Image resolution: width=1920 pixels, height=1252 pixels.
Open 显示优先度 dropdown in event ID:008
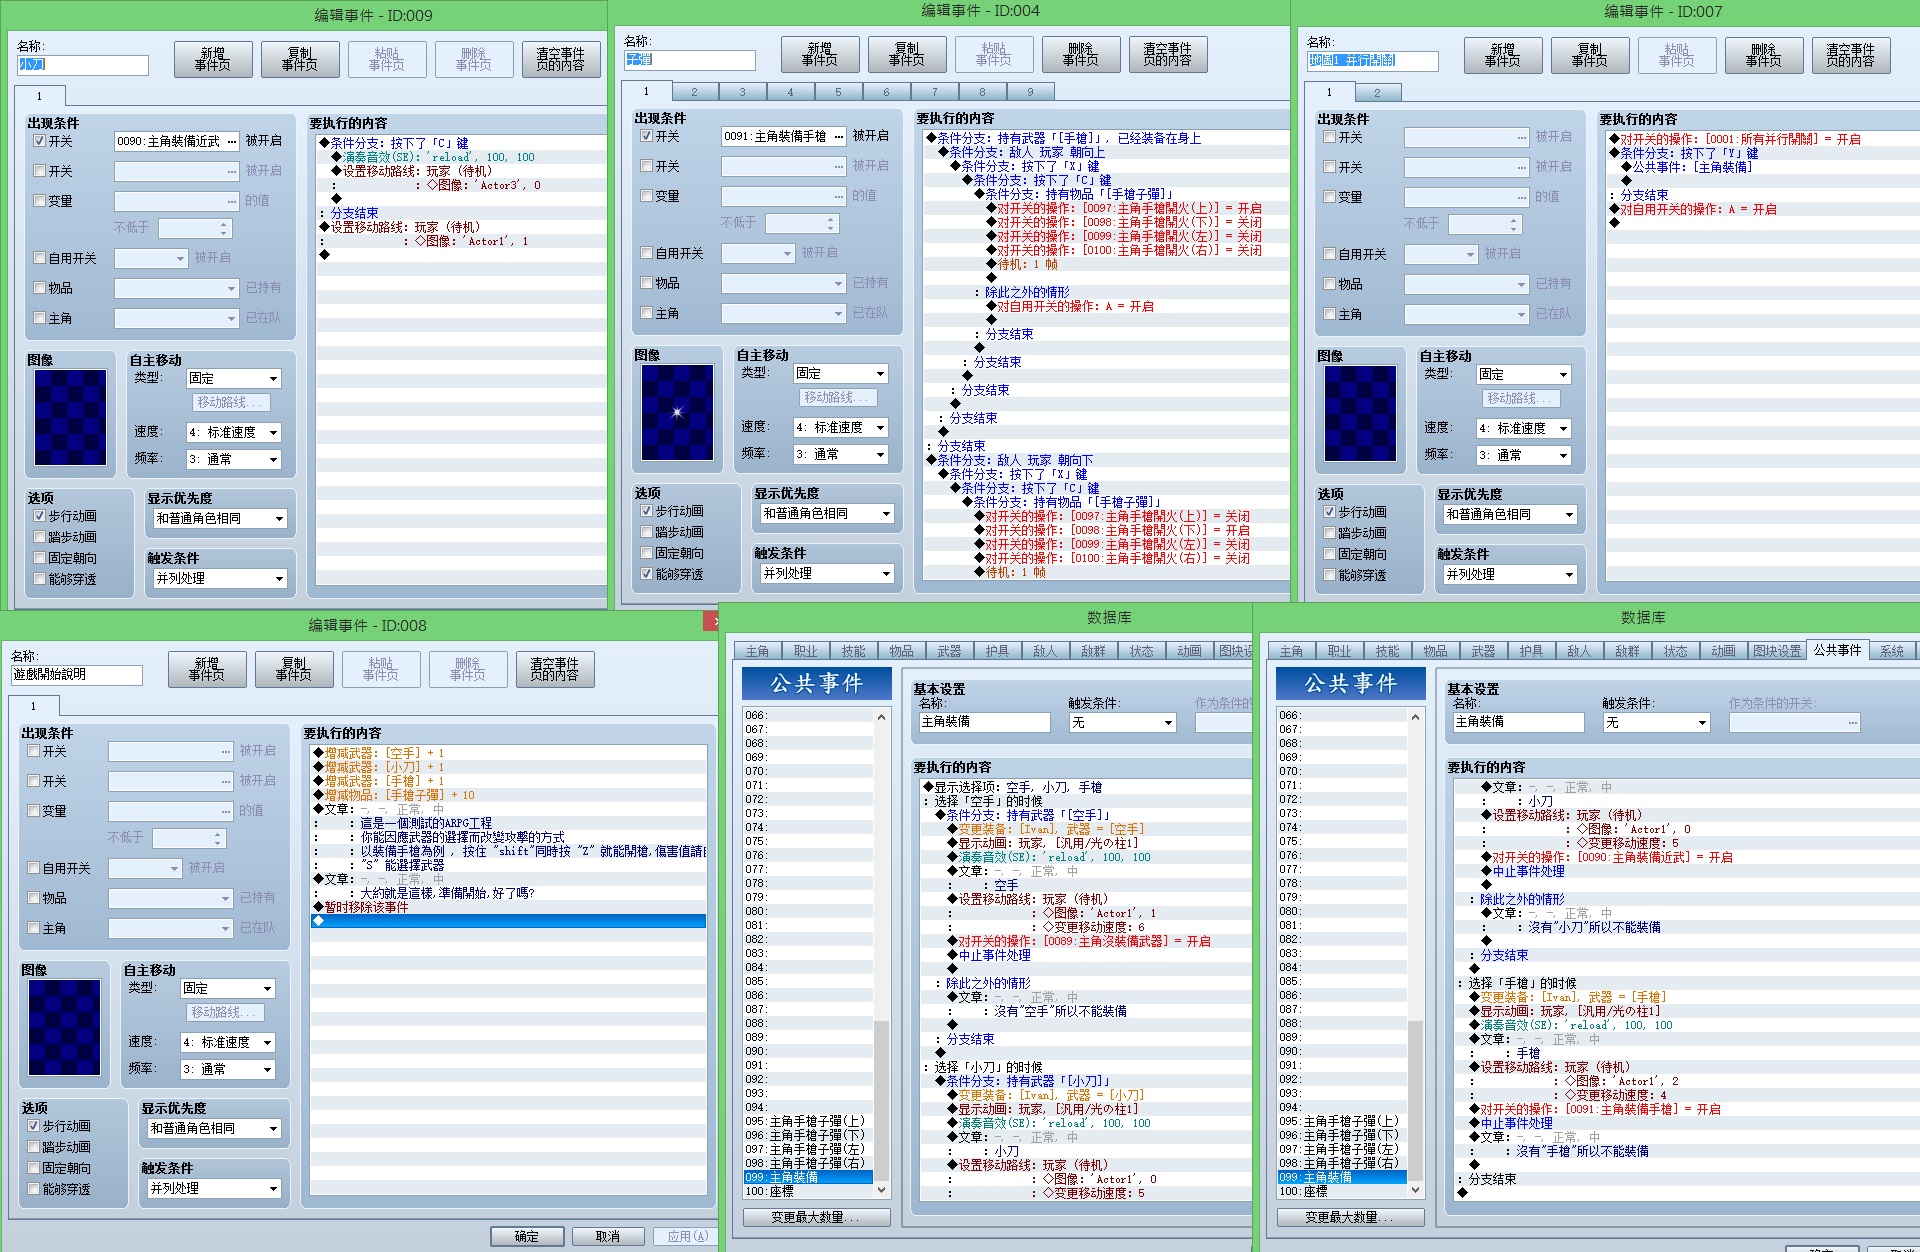pyautogui.click(x=214, y=1129)
